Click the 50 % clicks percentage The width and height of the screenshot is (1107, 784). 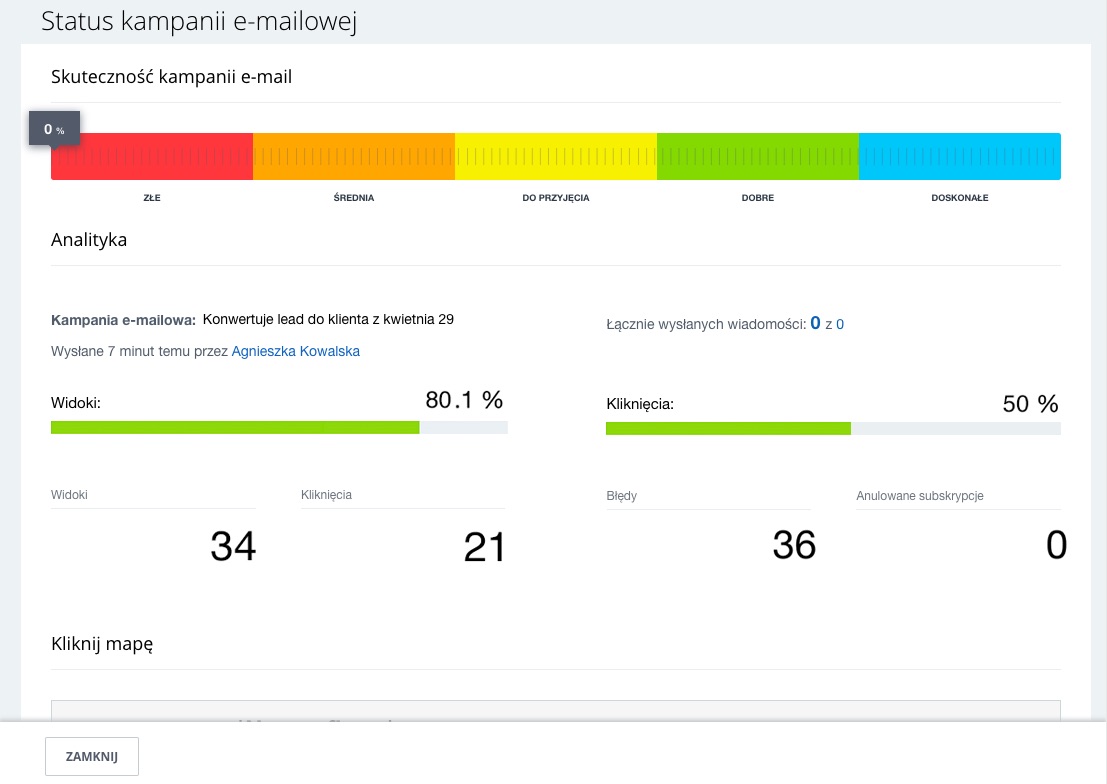point(1030,404)
